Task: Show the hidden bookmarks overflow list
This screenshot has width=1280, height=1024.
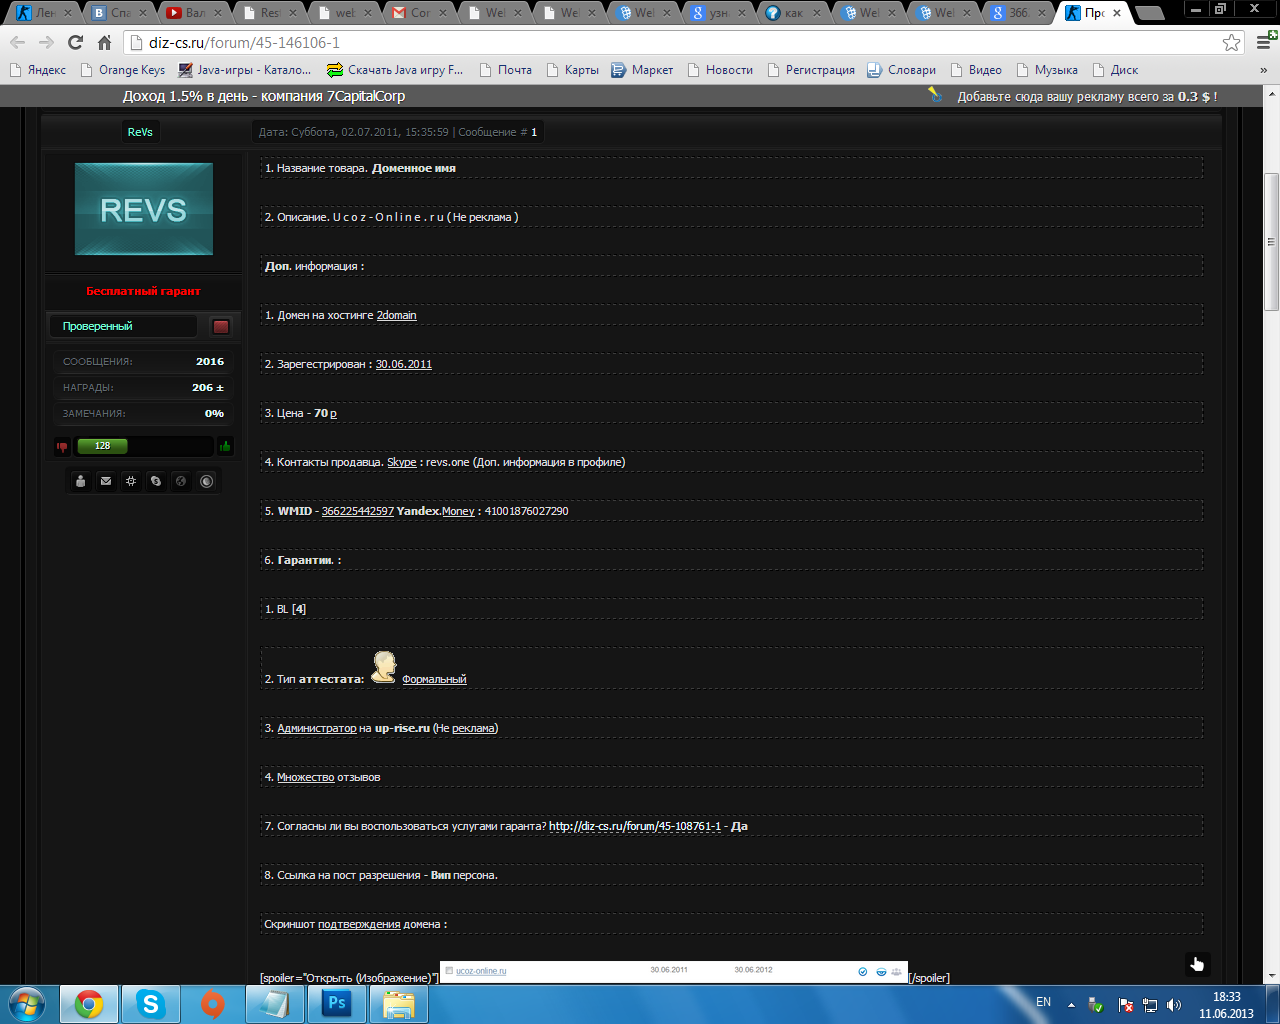Action: [x=1263, y=70]
